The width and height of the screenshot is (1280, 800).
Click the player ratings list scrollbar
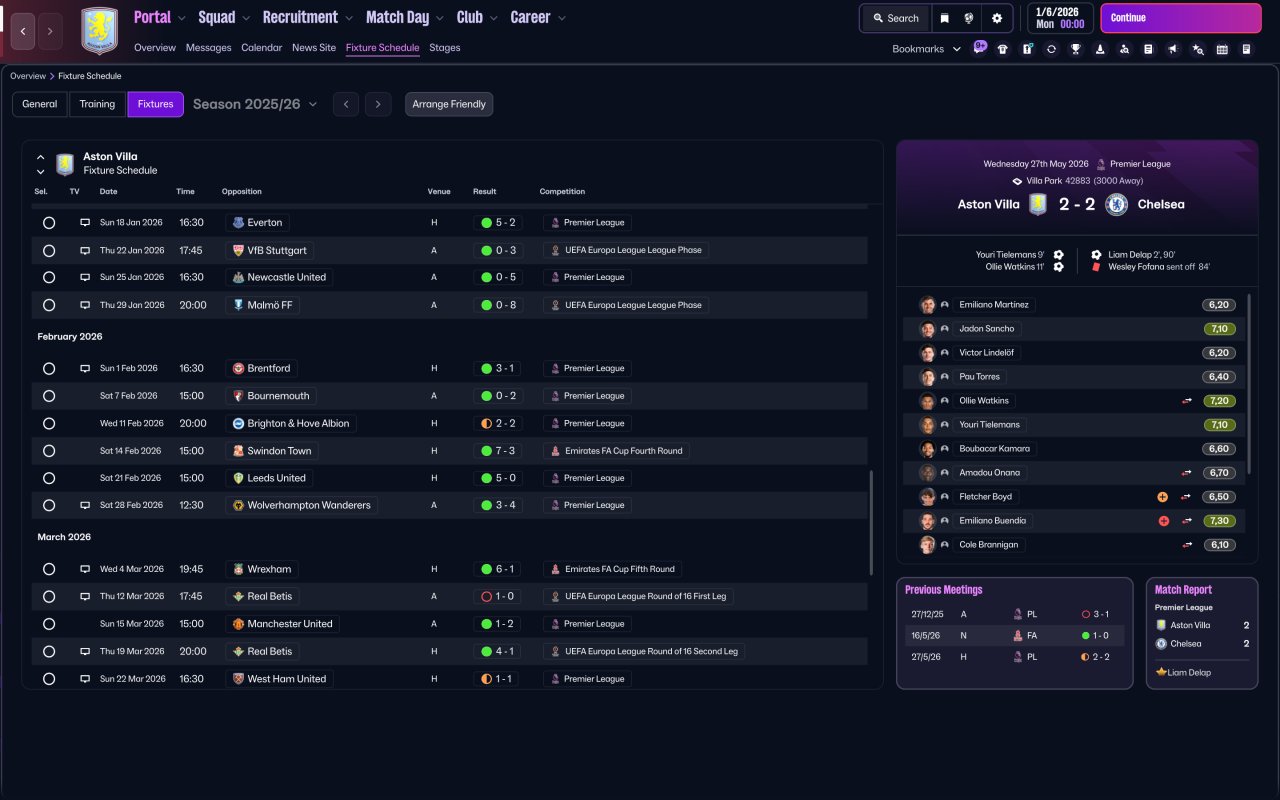click(1250, 385)
